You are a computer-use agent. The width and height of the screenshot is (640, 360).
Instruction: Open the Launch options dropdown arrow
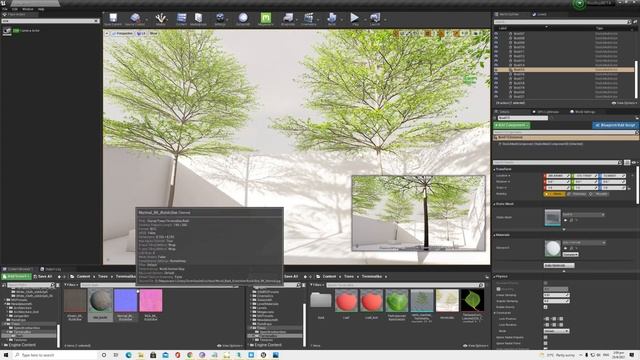[x=385, y=19]
